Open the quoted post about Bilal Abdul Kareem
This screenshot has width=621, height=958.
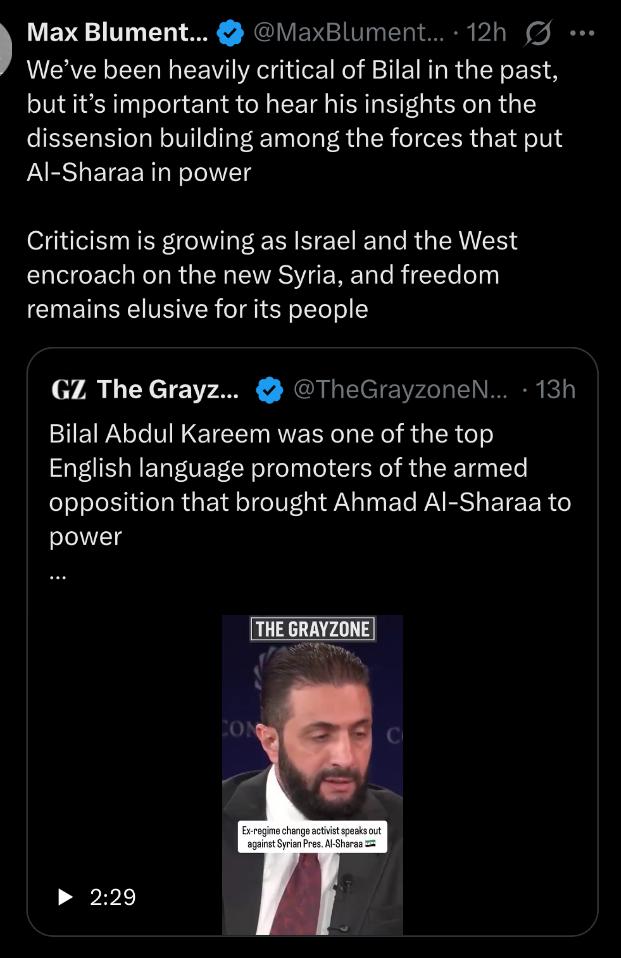click(310, 485)
